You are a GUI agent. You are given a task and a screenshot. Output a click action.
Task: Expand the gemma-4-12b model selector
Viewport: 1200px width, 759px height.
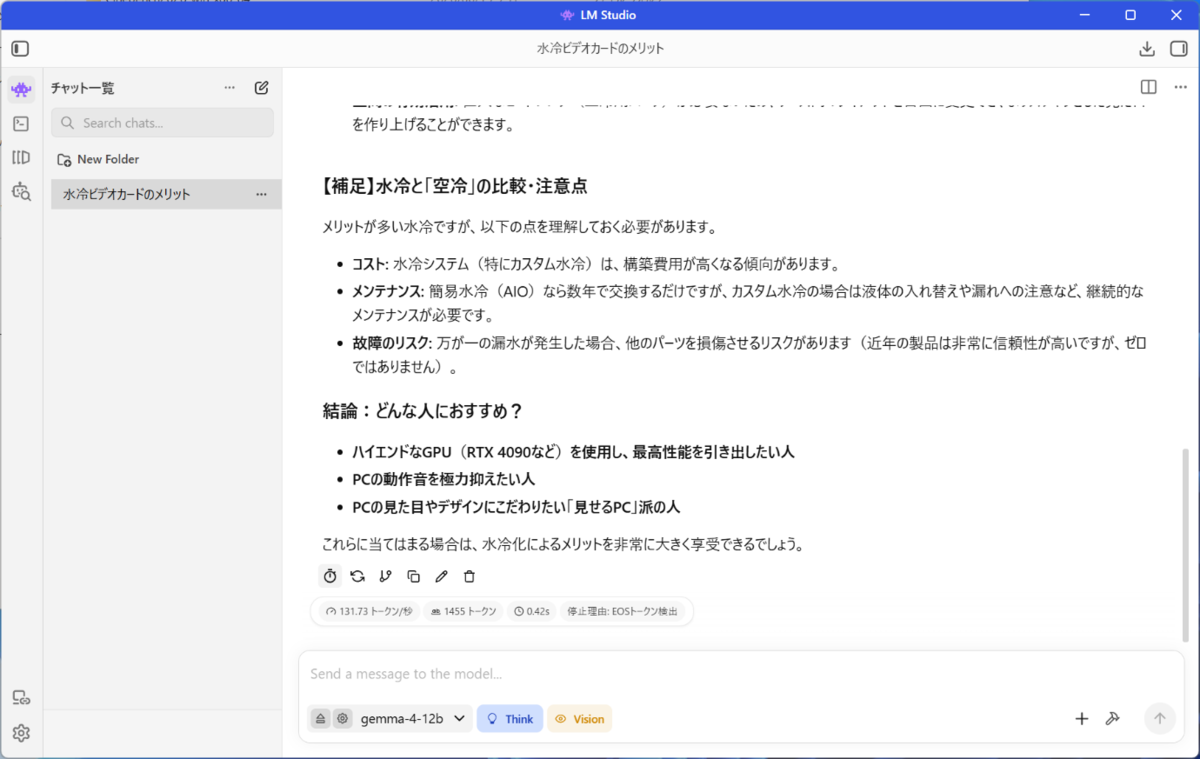pyautogui.click(x=415, y=718)
